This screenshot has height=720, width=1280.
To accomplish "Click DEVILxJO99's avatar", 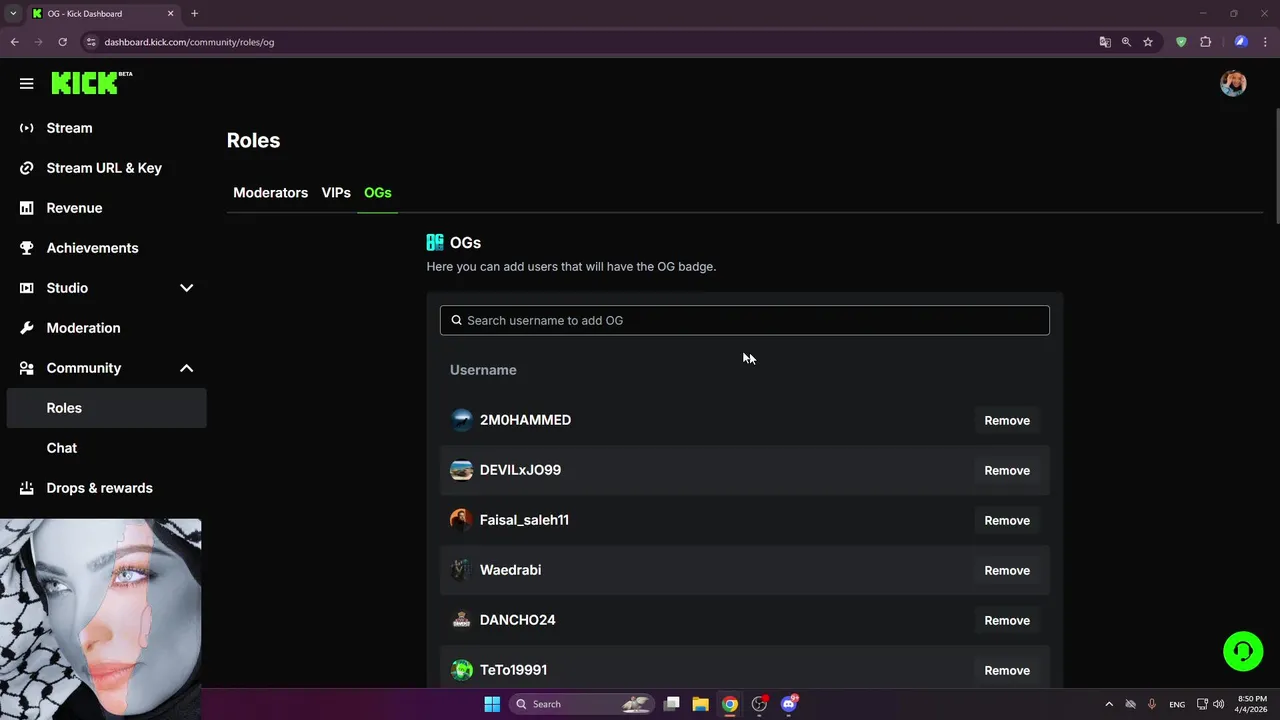I will pyautogui.click(x=461, y=470).
